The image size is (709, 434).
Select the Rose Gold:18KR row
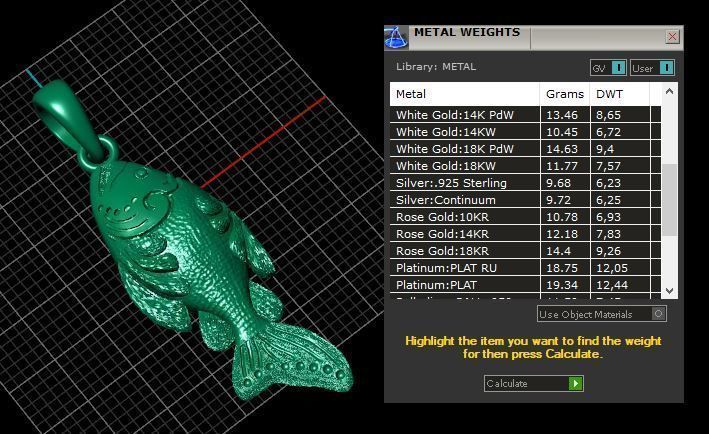[525, 251]
